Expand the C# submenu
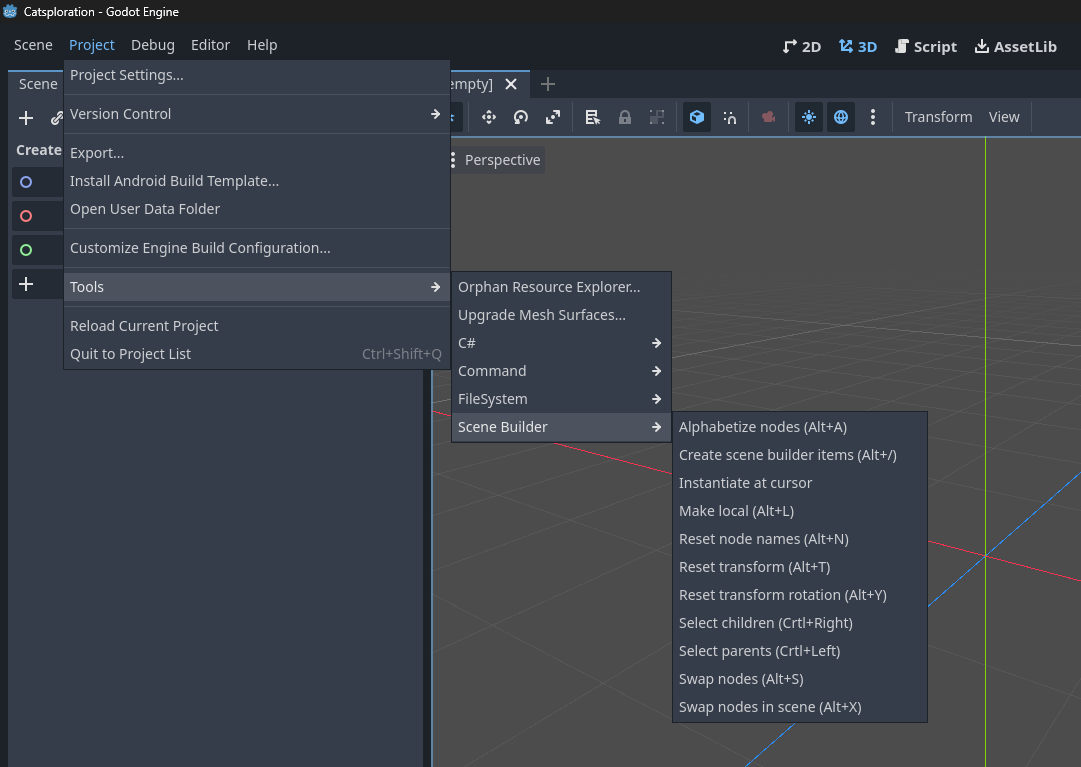 coord(561,343)
